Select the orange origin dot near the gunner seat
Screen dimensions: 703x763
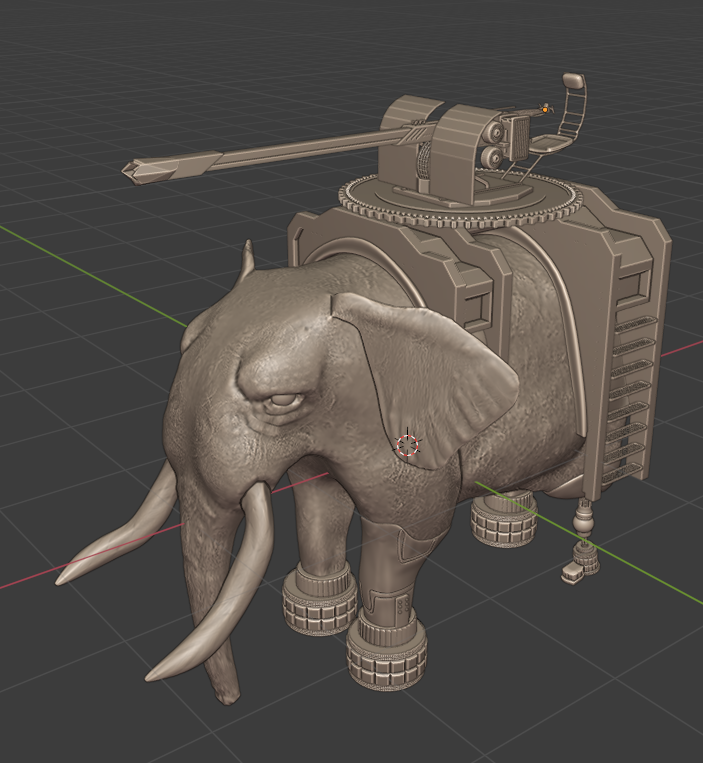coord(545,110)
